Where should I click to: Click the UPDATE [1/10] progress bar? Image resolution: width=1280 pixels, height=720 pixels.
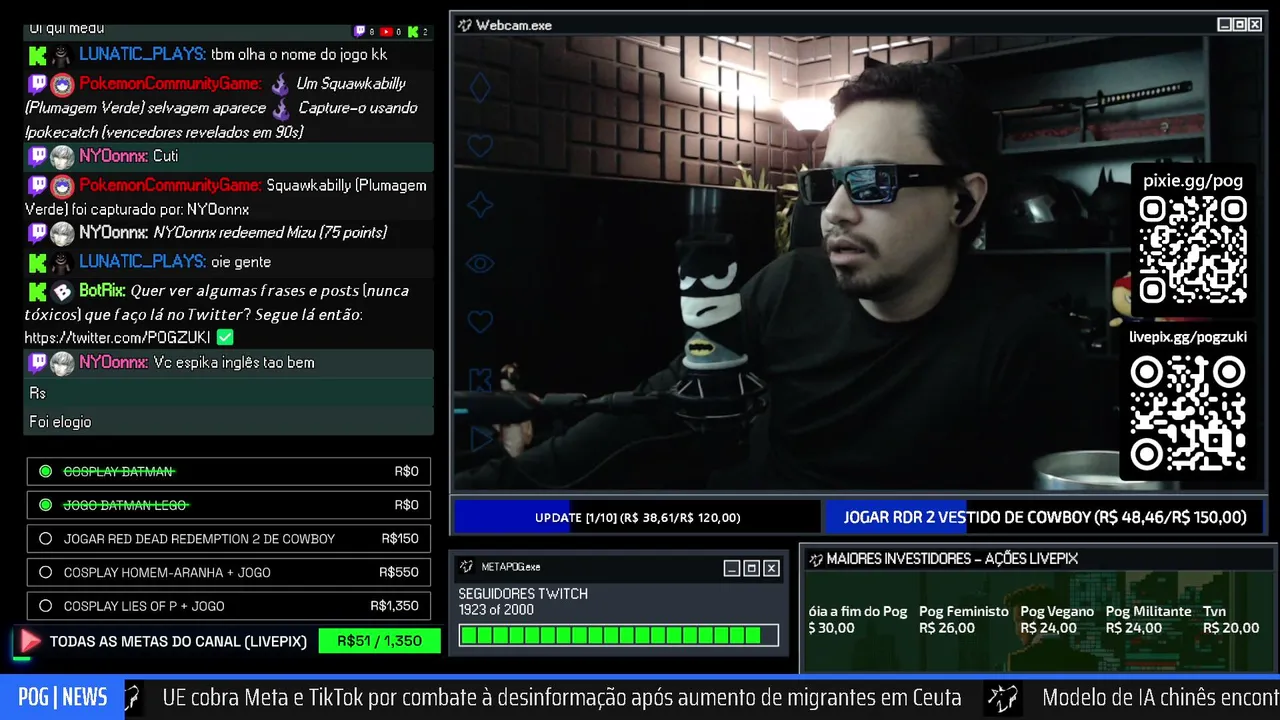click(637, 518)
